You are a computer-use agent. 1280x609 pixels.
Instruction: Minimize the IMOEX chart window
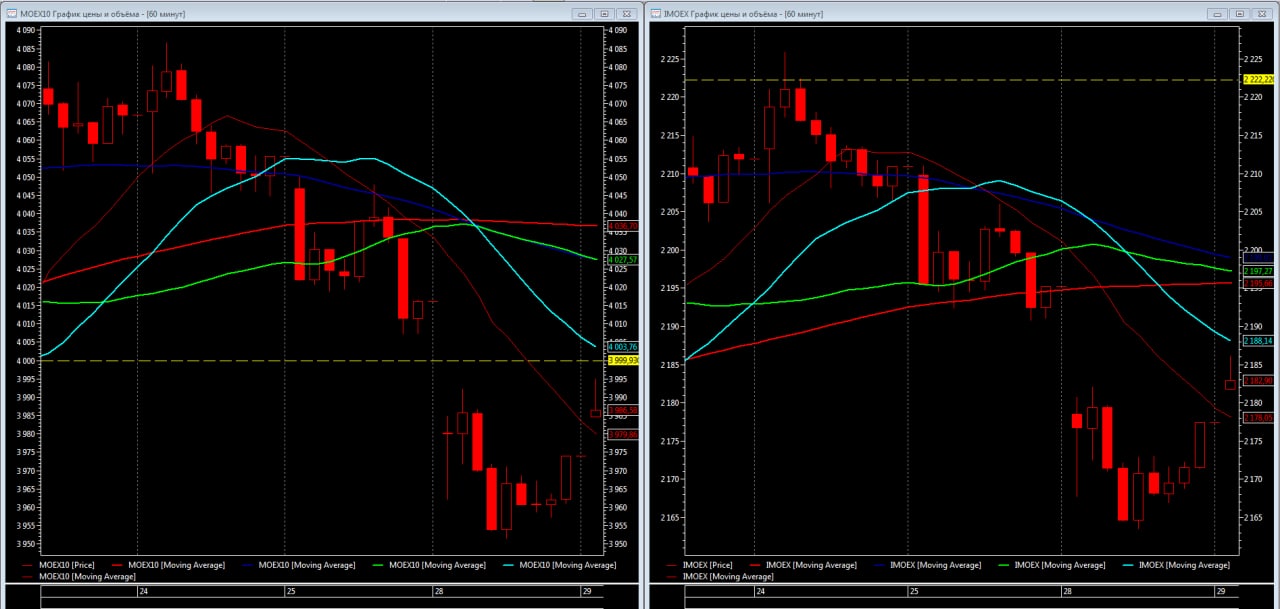coord(1217,14)
